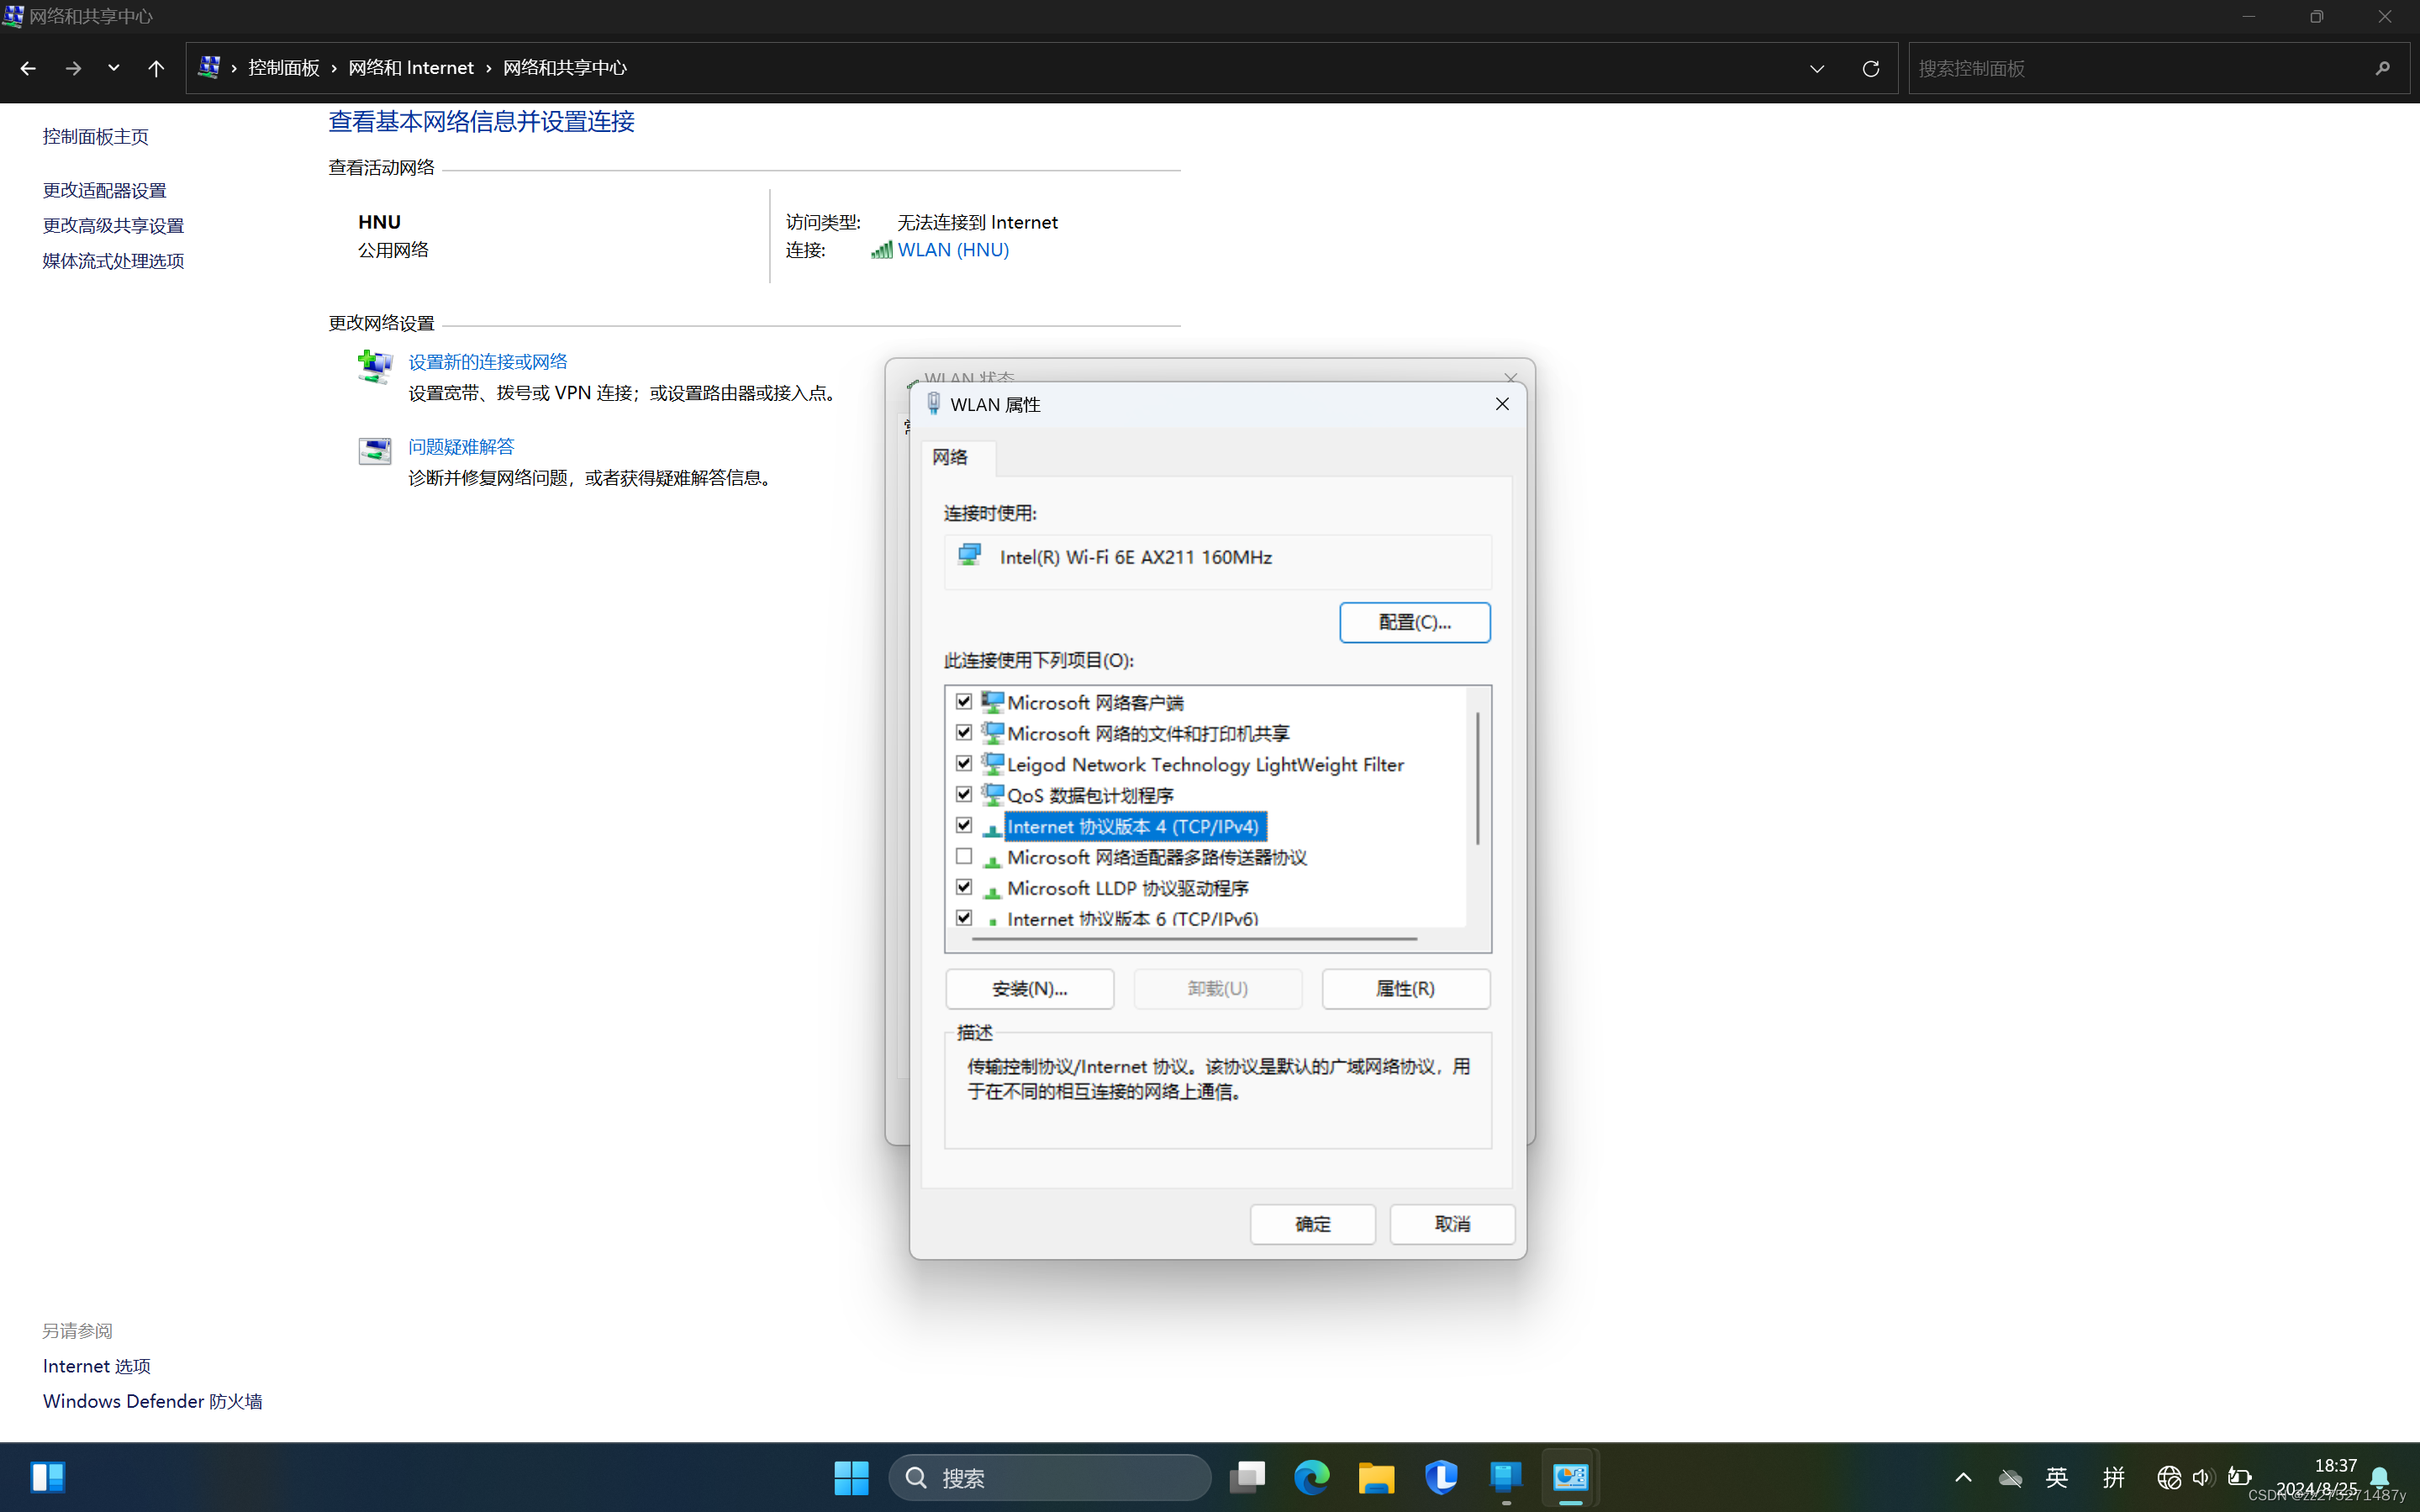Enable the Microsoft 网络适配器多路传送器协议 checkbox
The image size is (2420, 1512).
964,856
